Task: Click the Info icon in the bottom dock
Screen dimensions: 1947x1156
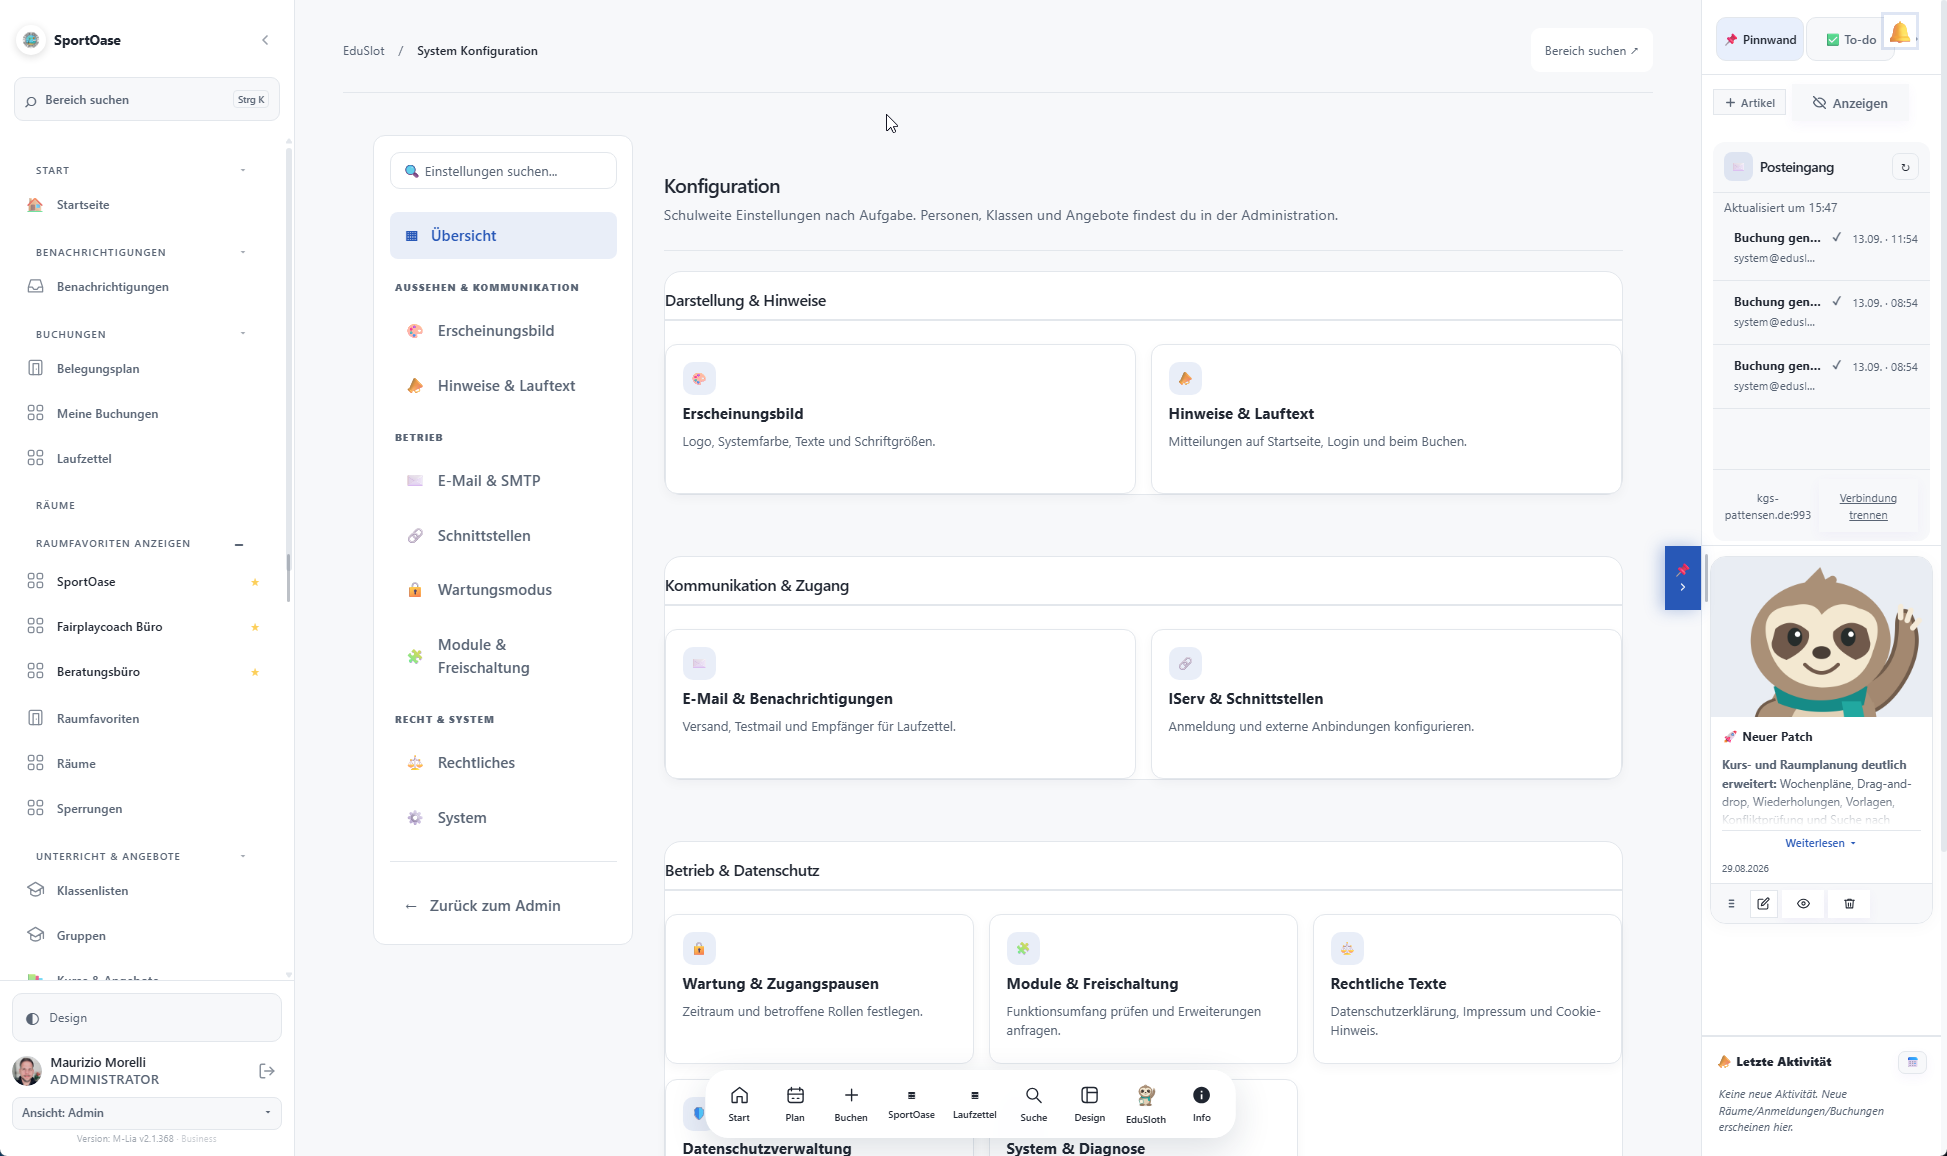Action: point(1201,1104)
